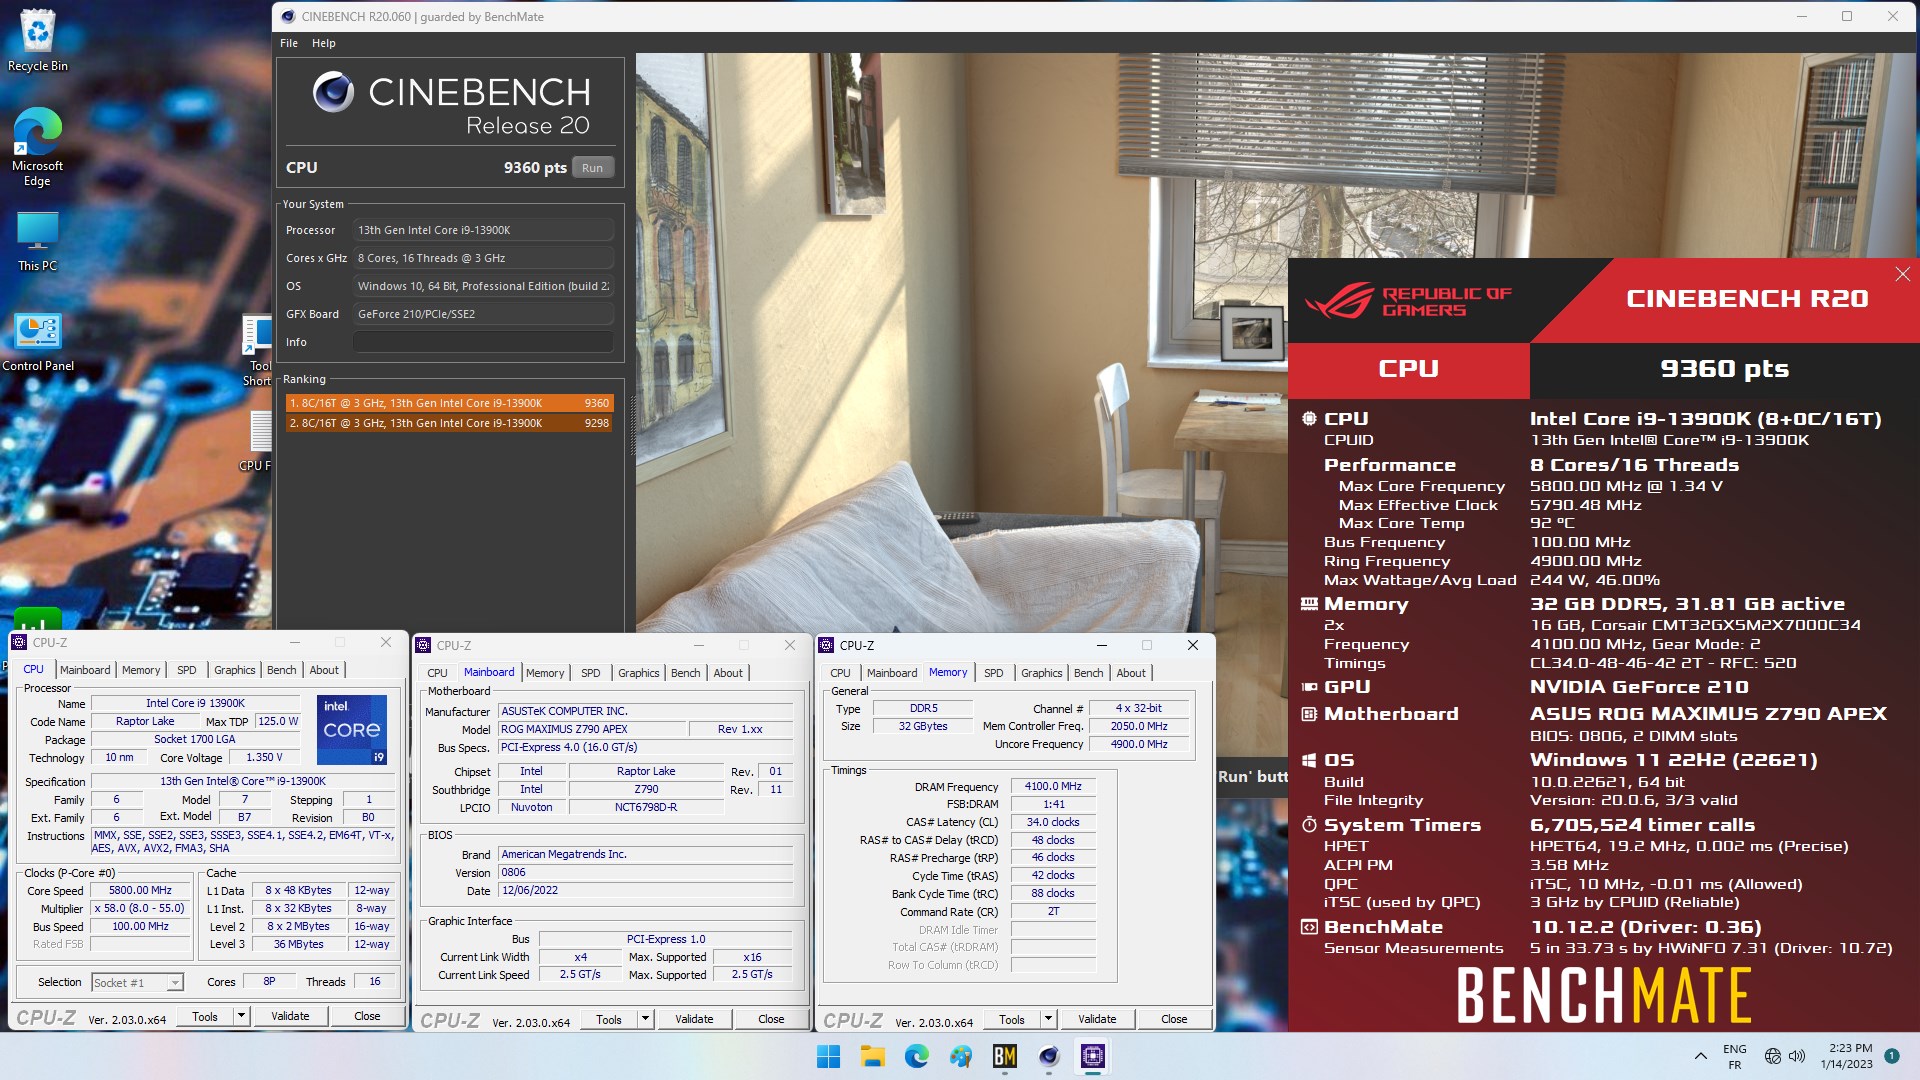Click the Cinebench logo icon
Viewport: 1920px width, 1080px height.
[333, 92]
